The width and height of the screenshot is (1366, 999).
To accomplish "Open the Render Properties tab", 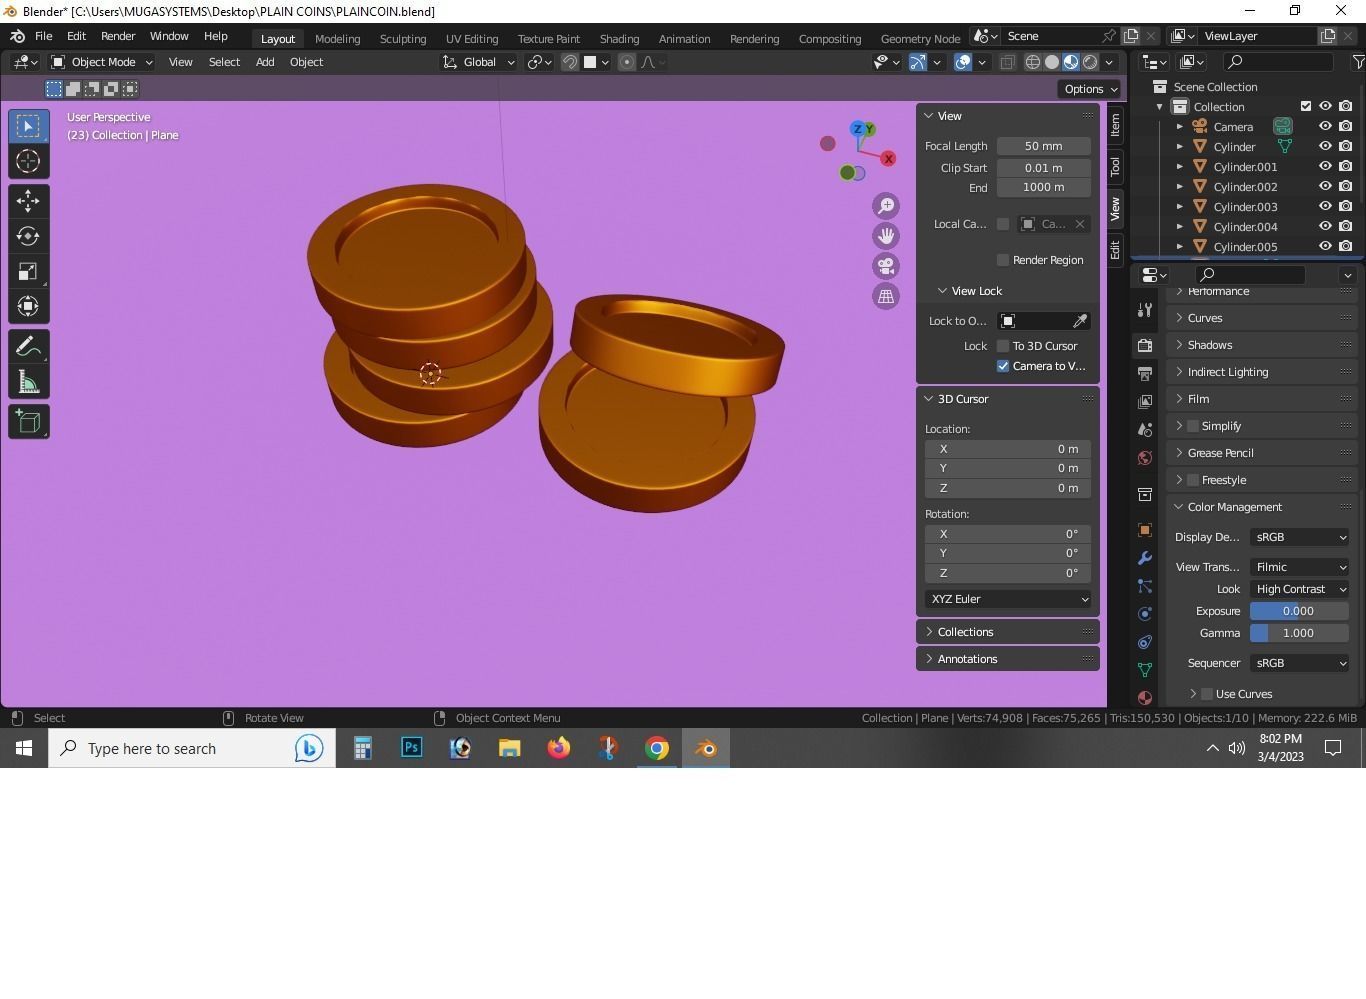I will click(1144, 344).
